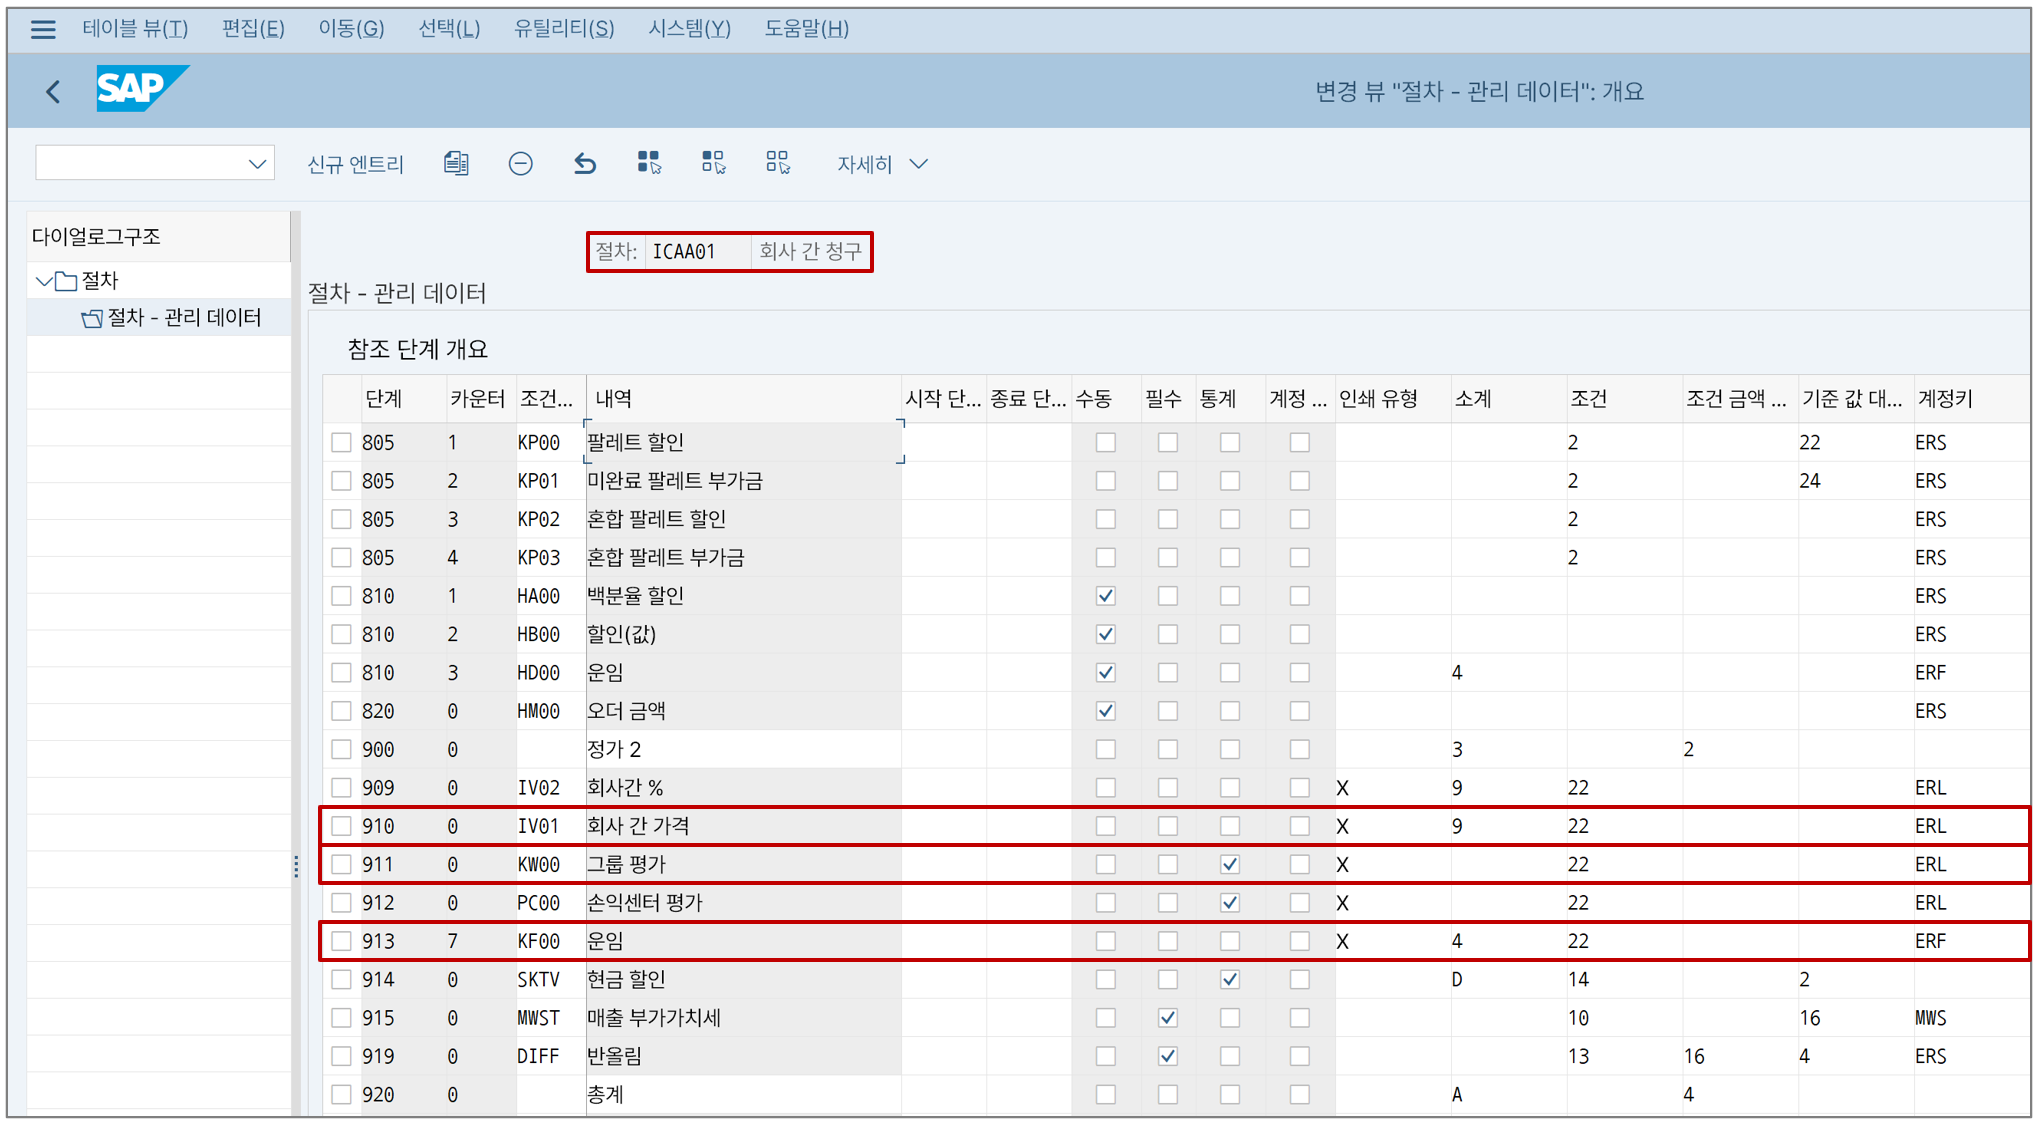
Task: Click the delete (minus circle) icon
Action: pyautogui.click(x=520, y=164)
